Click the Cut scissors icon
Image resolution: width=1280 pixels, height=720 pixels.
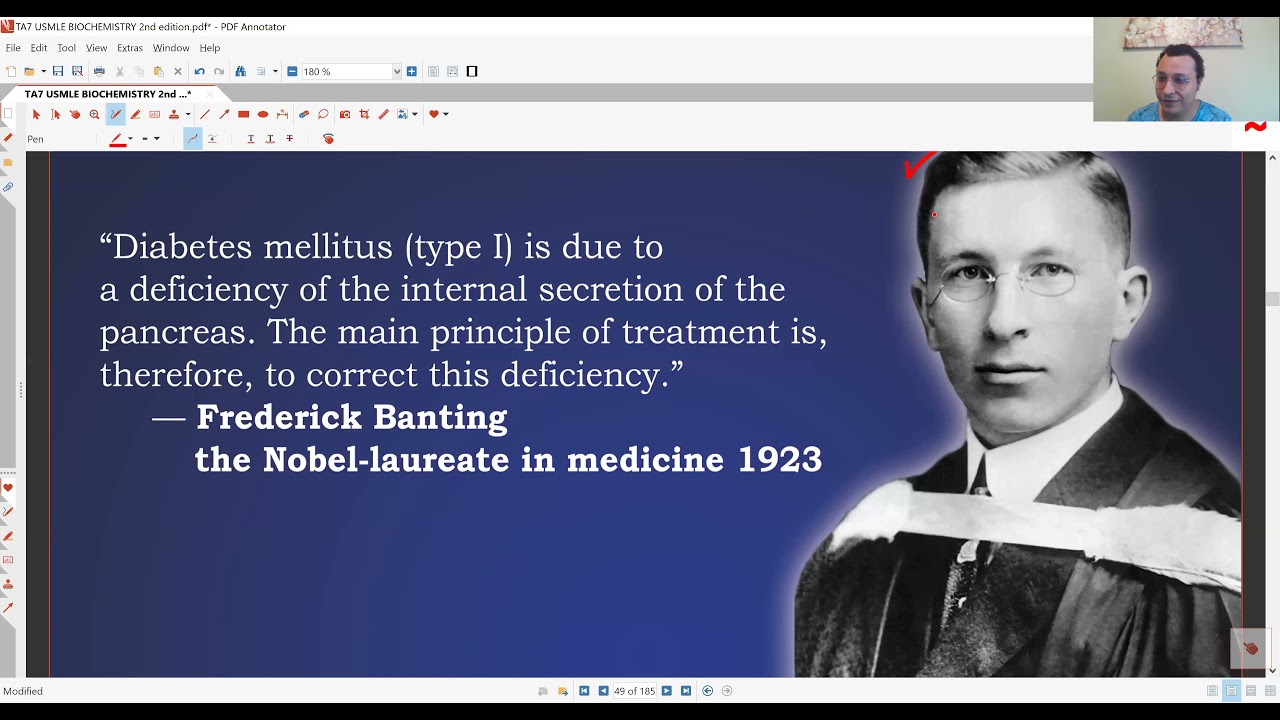120,71
